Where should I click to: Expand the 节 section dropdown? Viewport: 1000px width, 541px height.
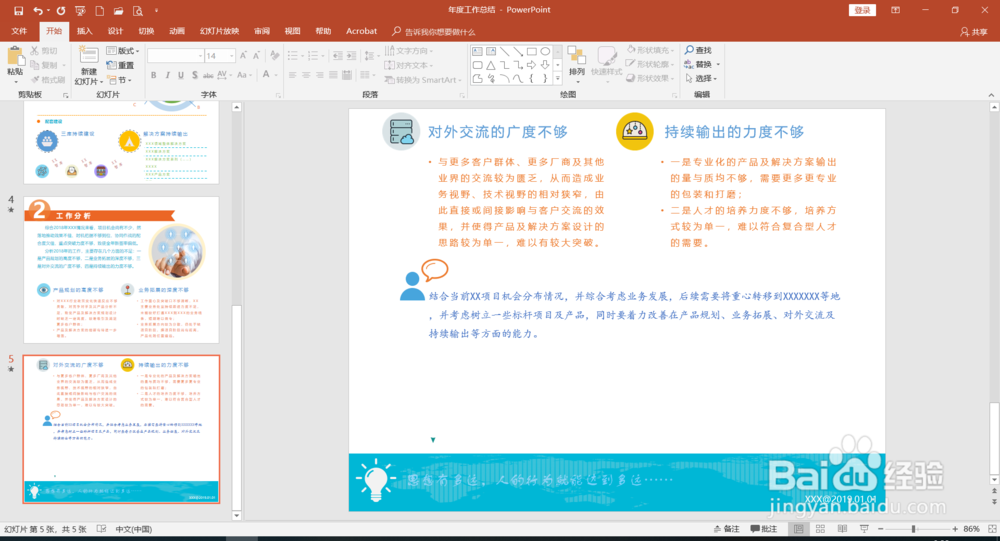click(x=121, y=80)
